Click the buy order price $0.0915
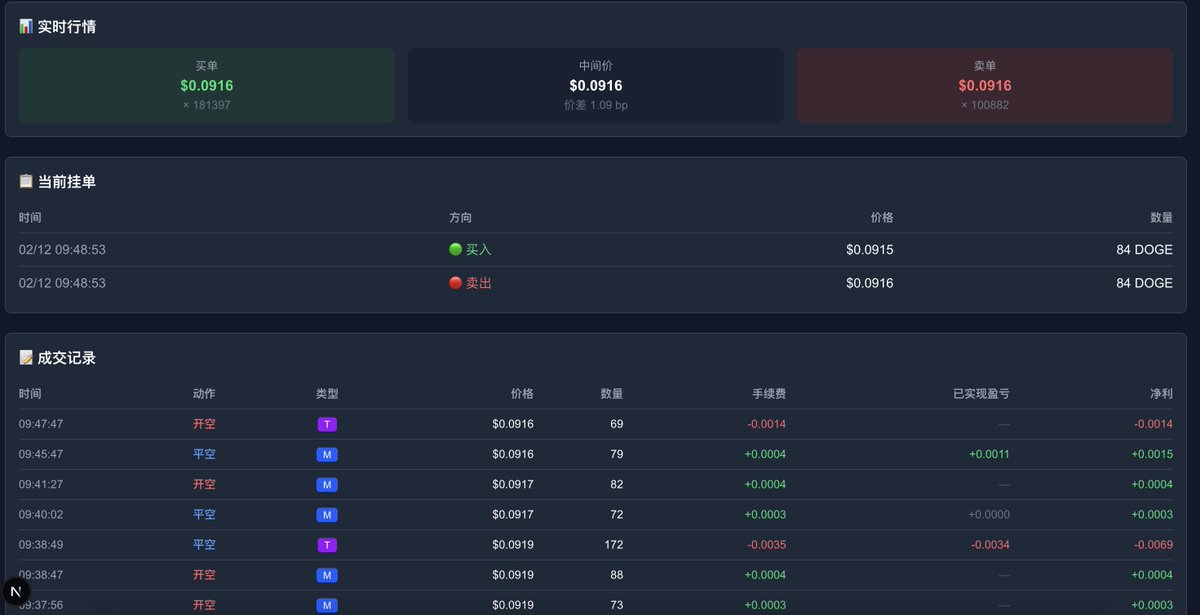This screenshot has width=1200, height=615. 870,250
